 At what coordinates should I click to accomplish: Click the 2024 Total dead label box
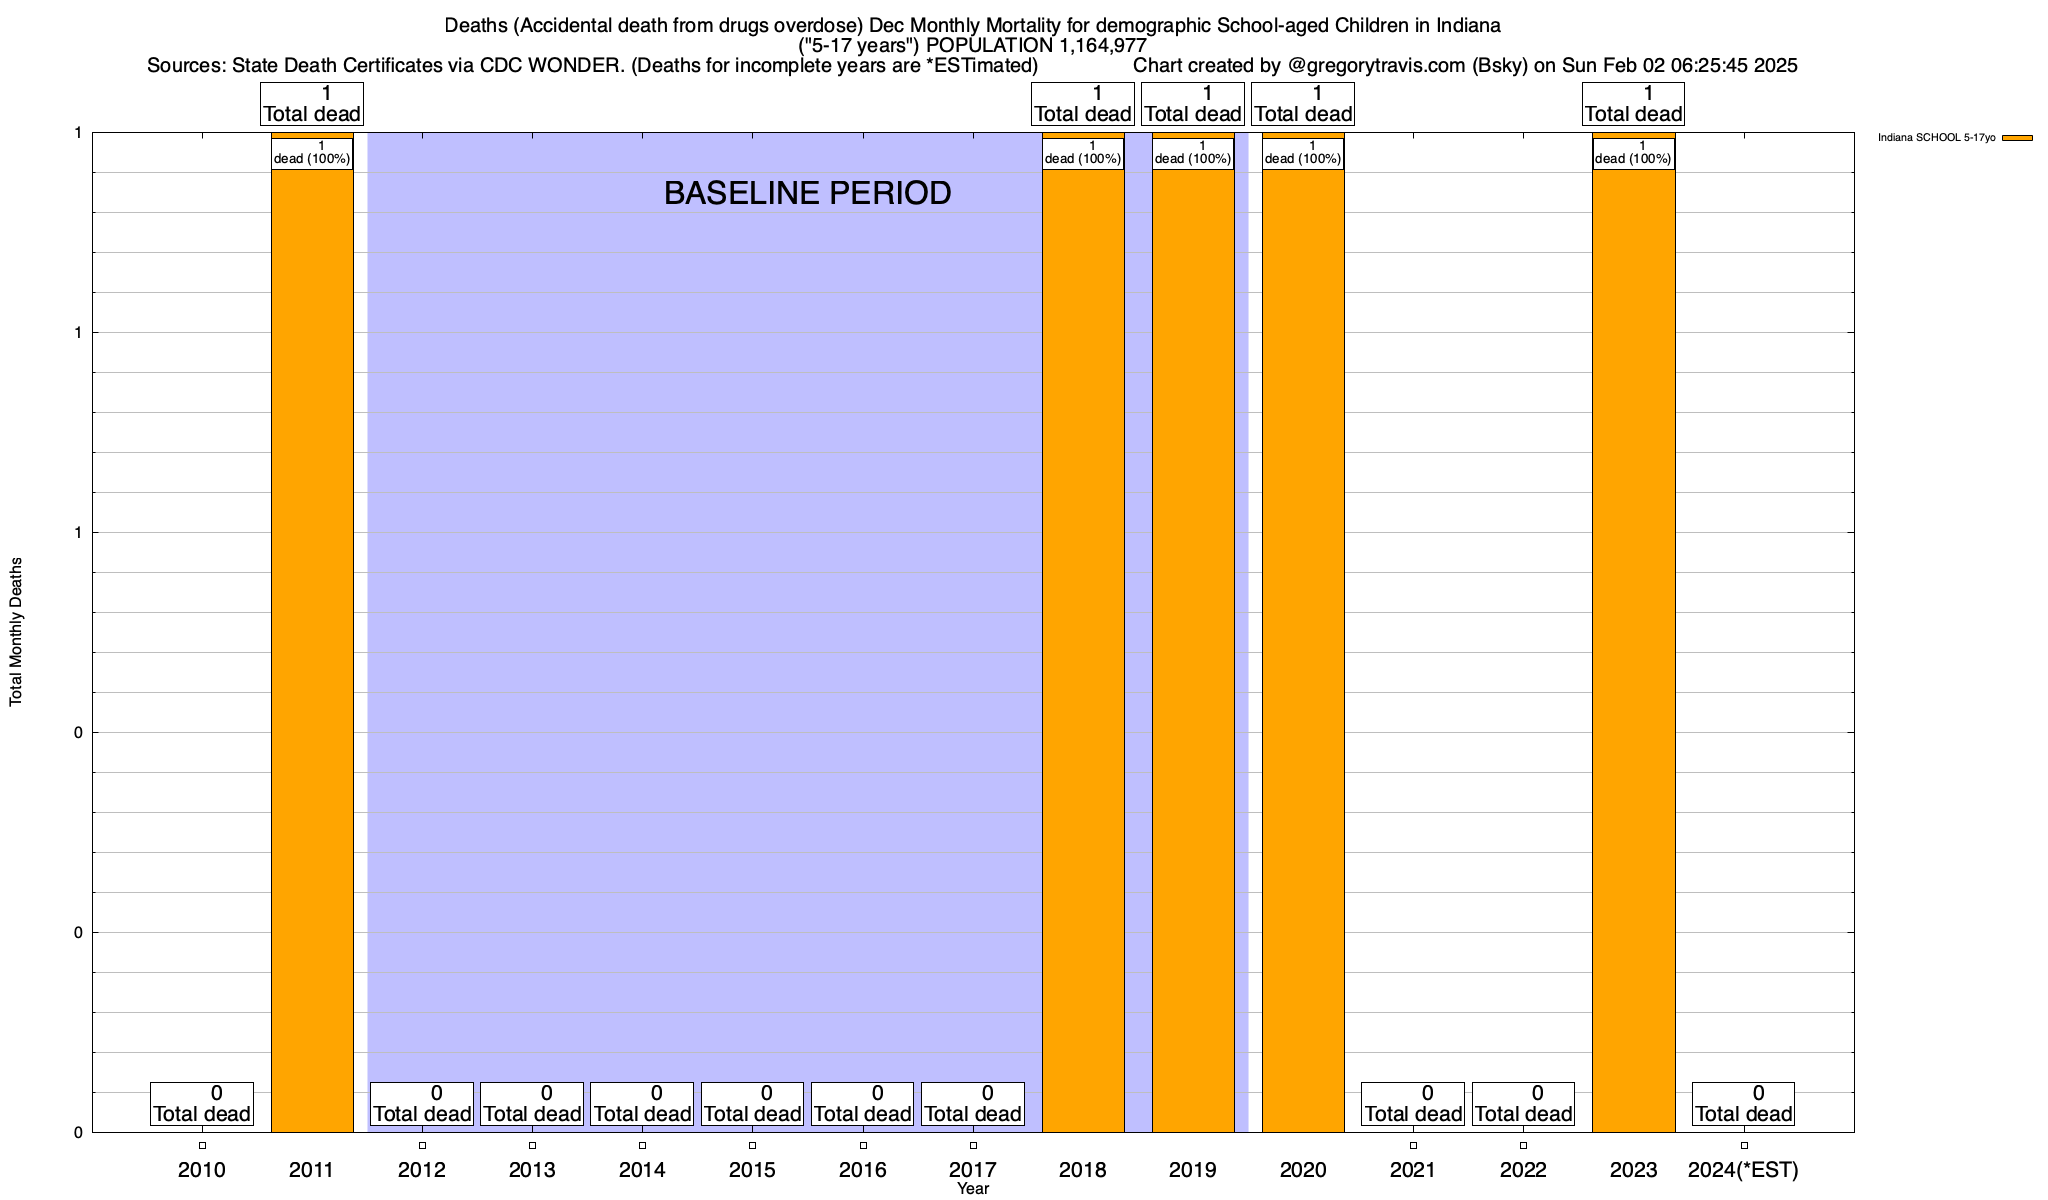pyautogui.click(x=1743, y=1104)
